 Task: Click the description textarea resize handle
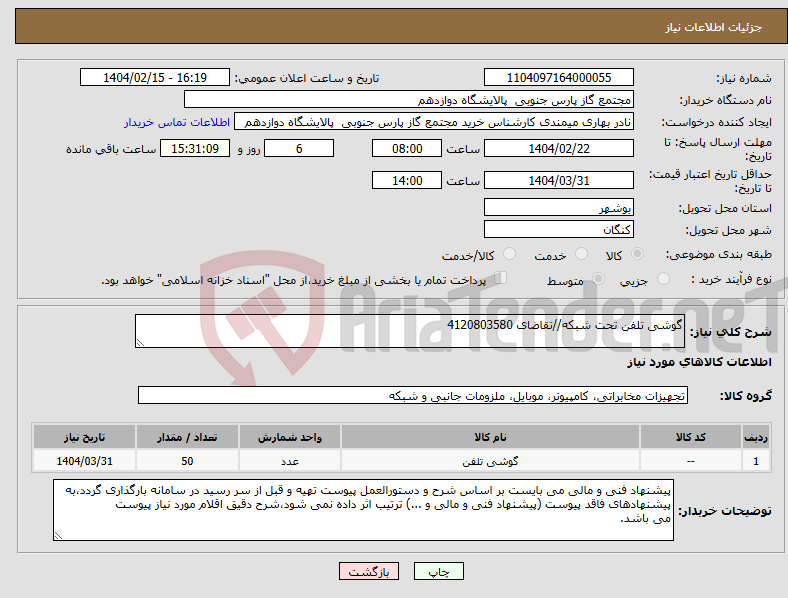point(140,343)
